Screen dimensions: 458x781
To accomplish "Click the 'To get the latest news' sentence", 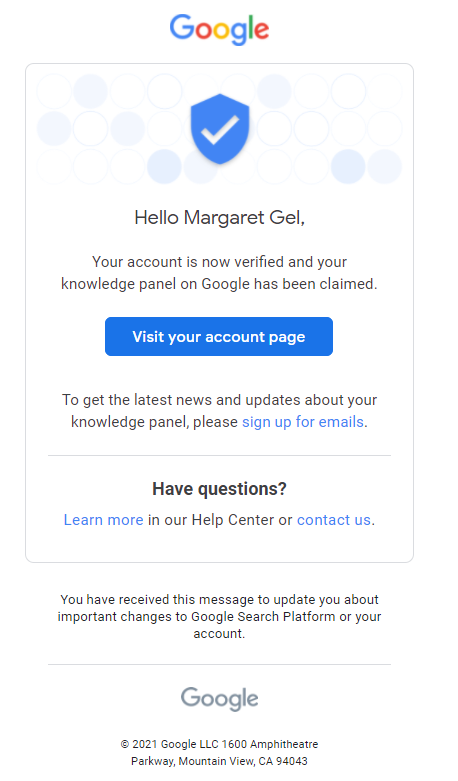I will coord(220,411).
